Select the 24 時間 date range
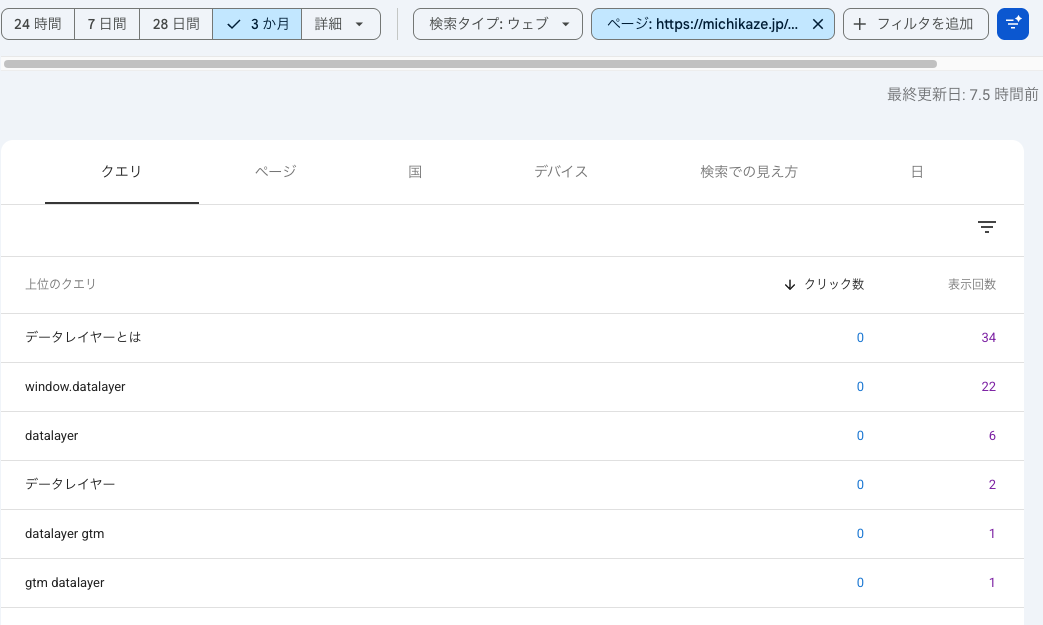Screen dimensions: 1043x625 [38, 24]
